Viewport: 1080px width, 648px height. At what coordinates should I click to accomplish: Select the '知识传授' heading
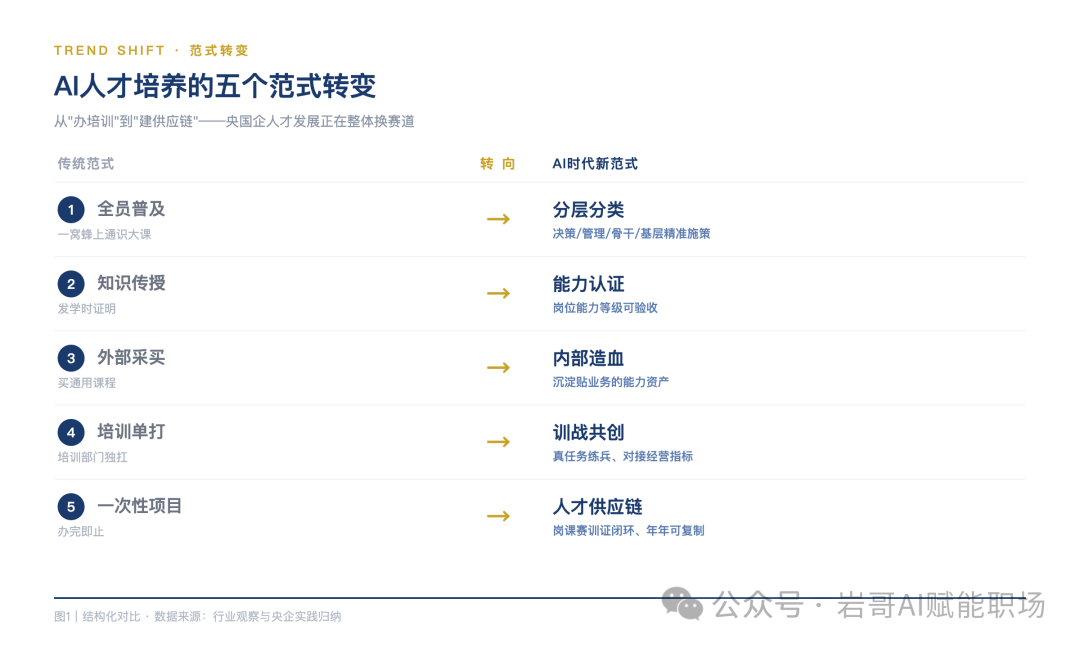(x=131, y=283)
